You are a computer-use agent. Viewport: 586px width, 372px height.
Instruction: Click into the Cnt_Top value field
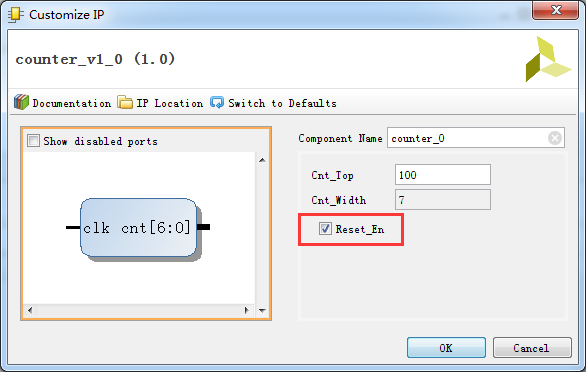[x=443, y=175]
